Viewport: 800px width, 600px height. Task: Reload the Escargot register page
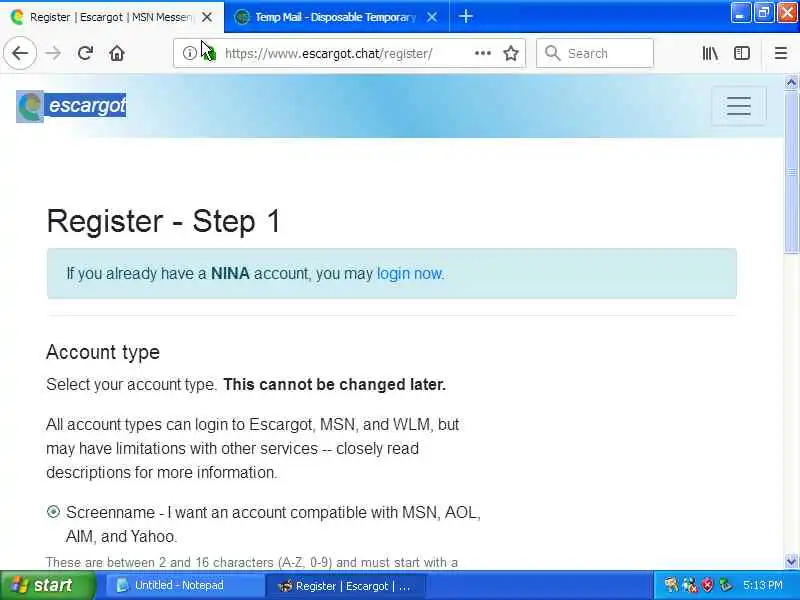[85, 53]
